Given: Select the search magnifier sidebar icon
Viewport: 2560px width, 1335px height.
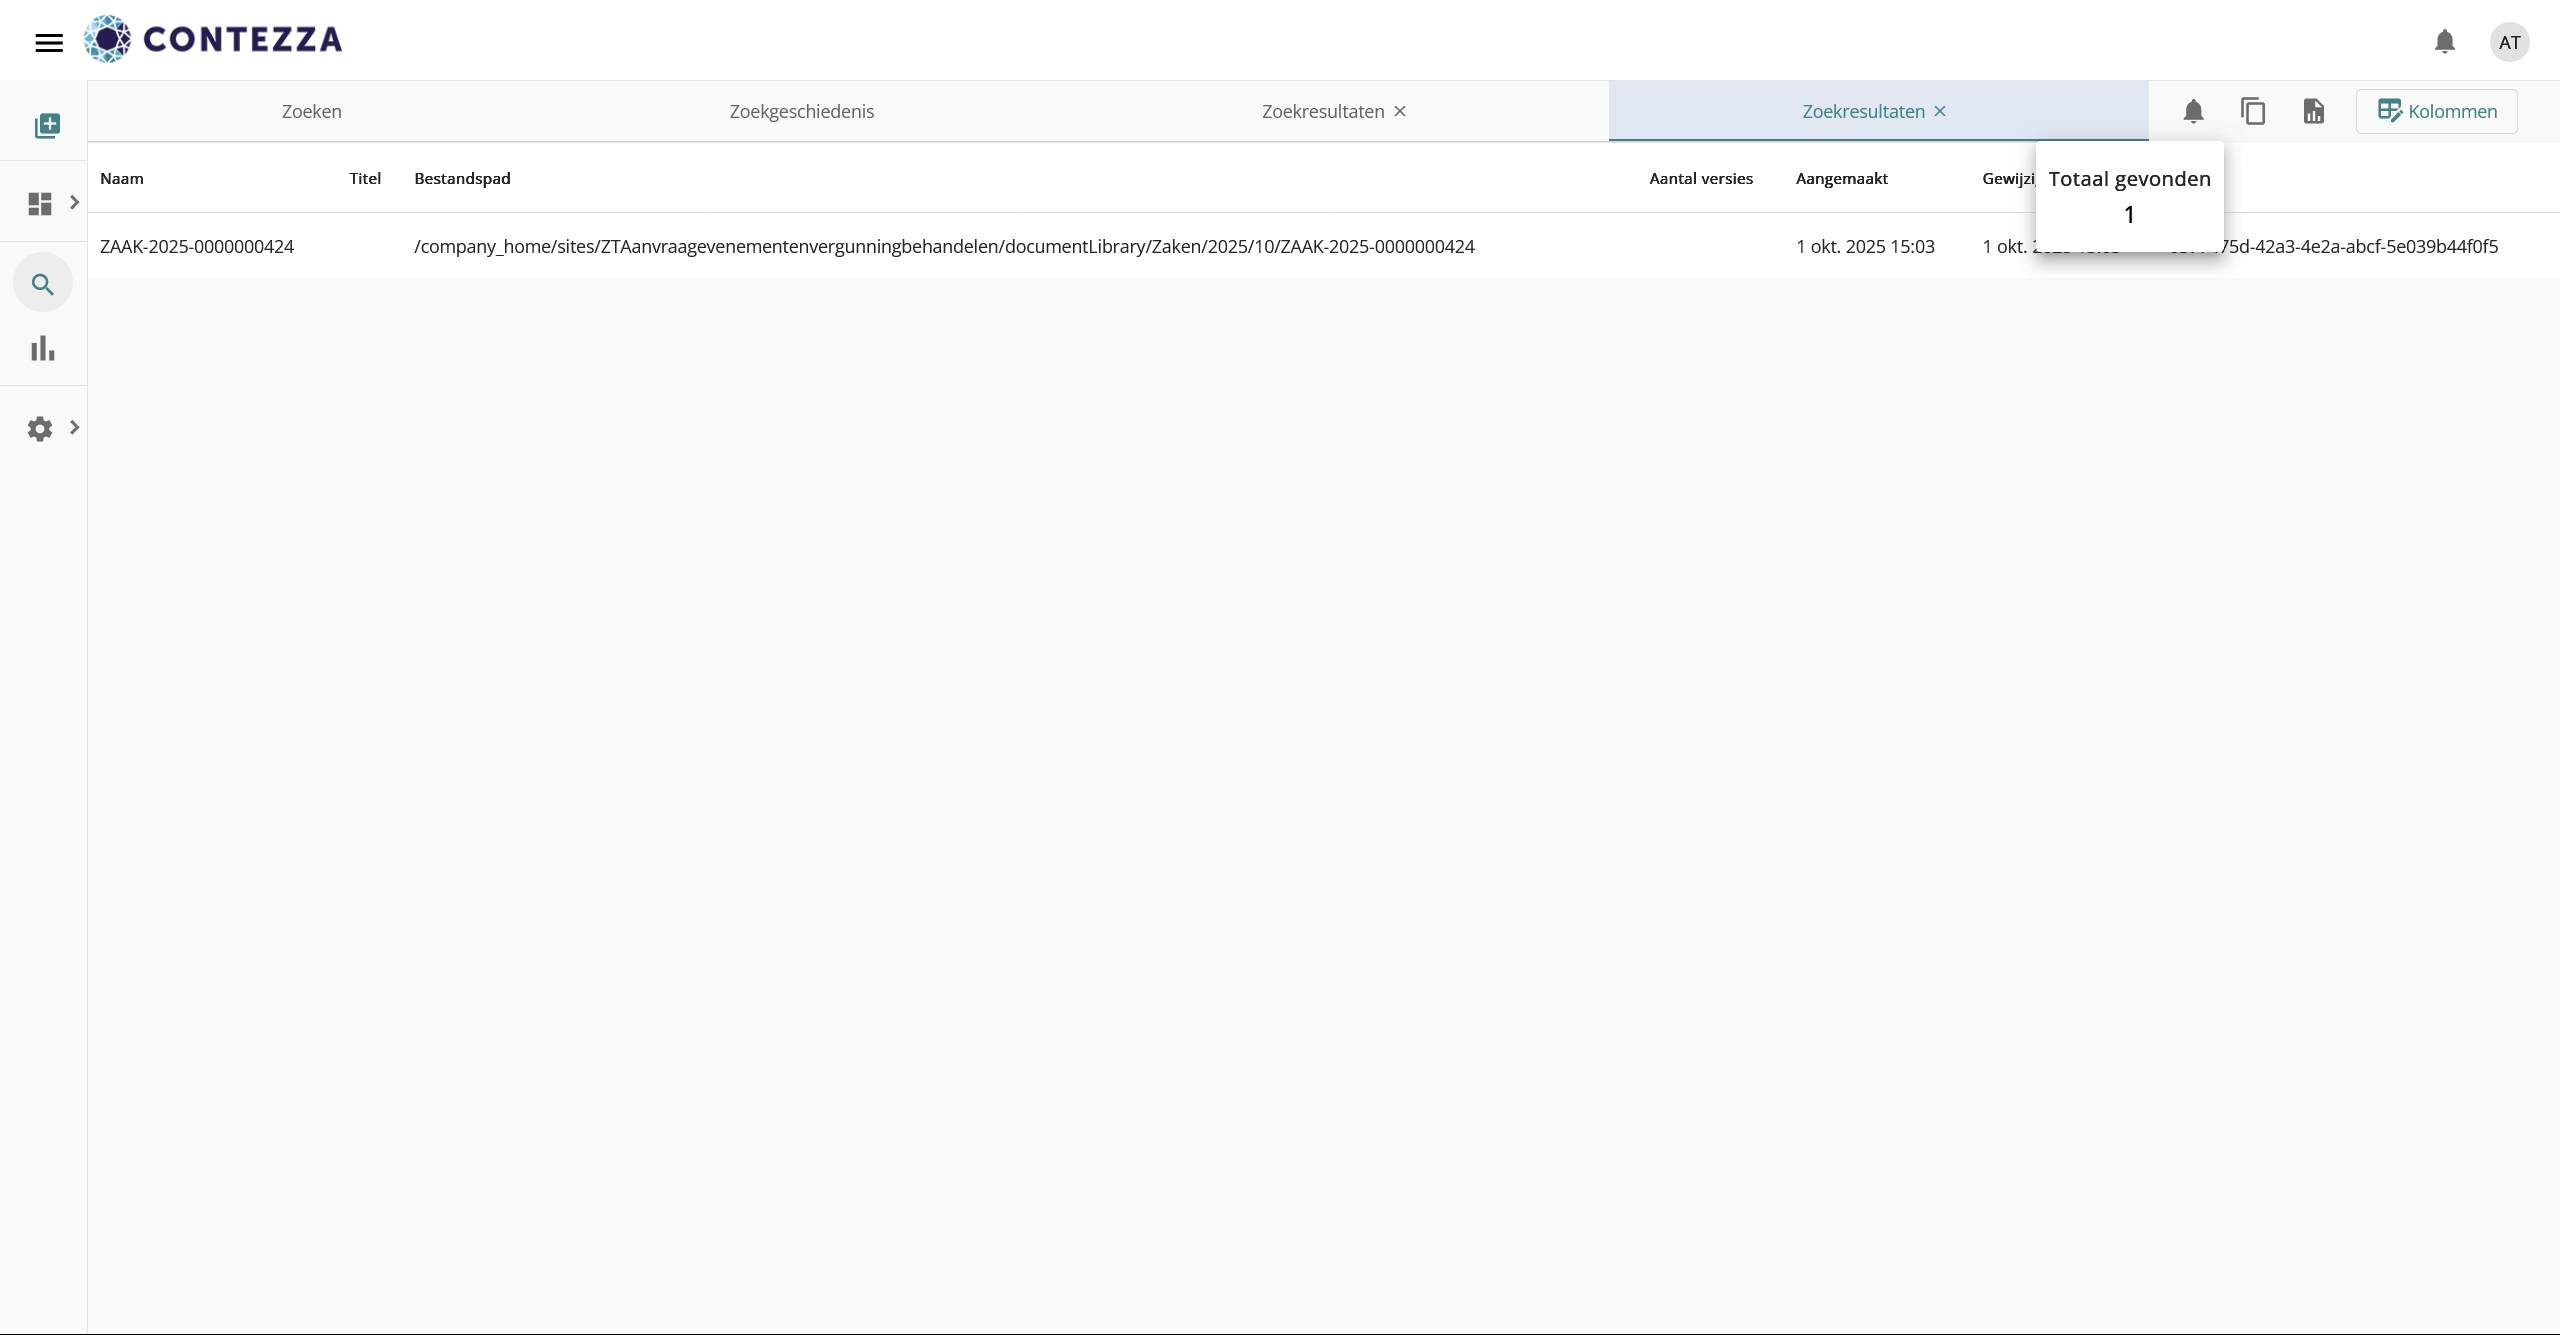Looking at the screenshot, I should pyautogui.click(x=42, y=284).
